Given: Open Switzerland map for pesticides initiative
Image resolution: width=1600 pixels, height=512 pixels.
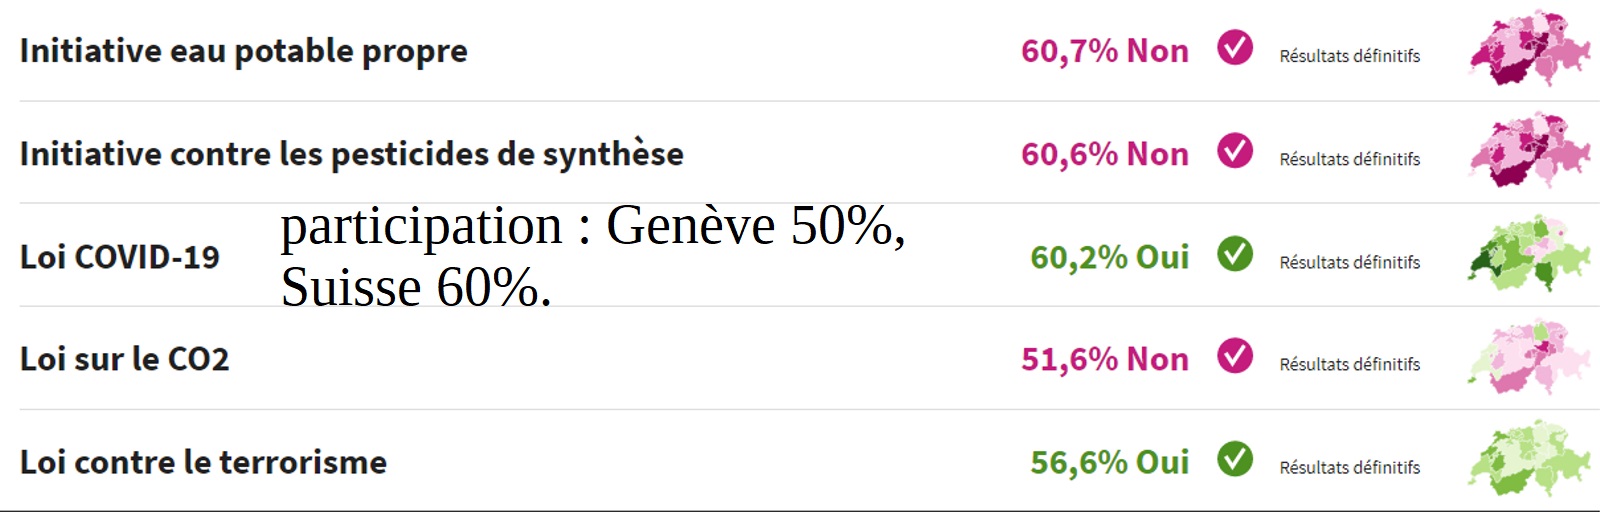Looking at the screenshot, I should 1529,151.
